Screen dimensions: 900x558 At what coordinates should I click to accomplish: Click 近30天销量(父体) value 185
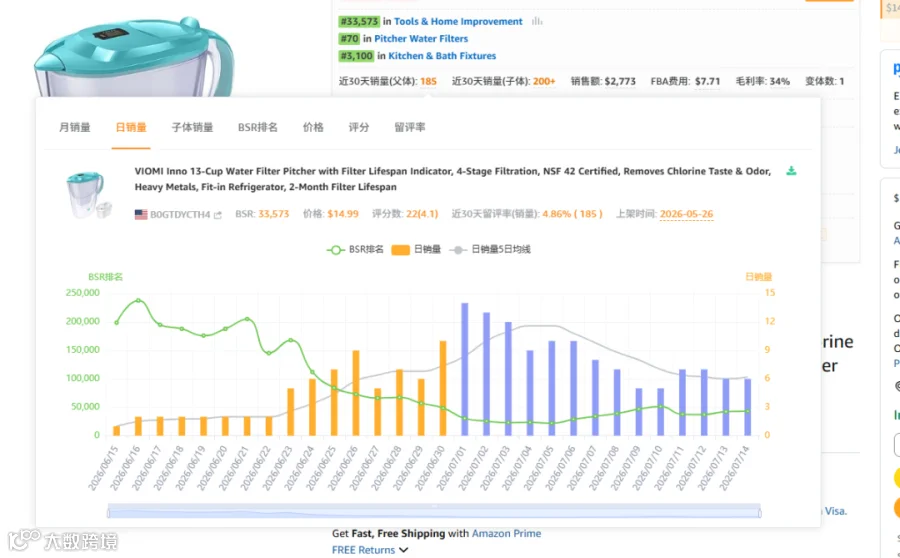(x=428, y=82)
